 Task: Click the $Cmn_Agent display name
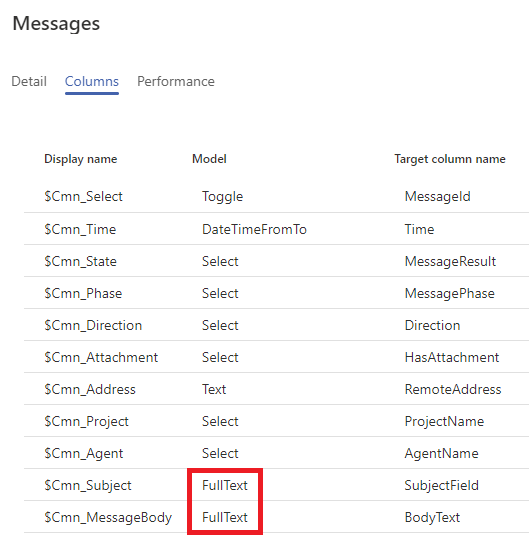click(x=84, y=453)
